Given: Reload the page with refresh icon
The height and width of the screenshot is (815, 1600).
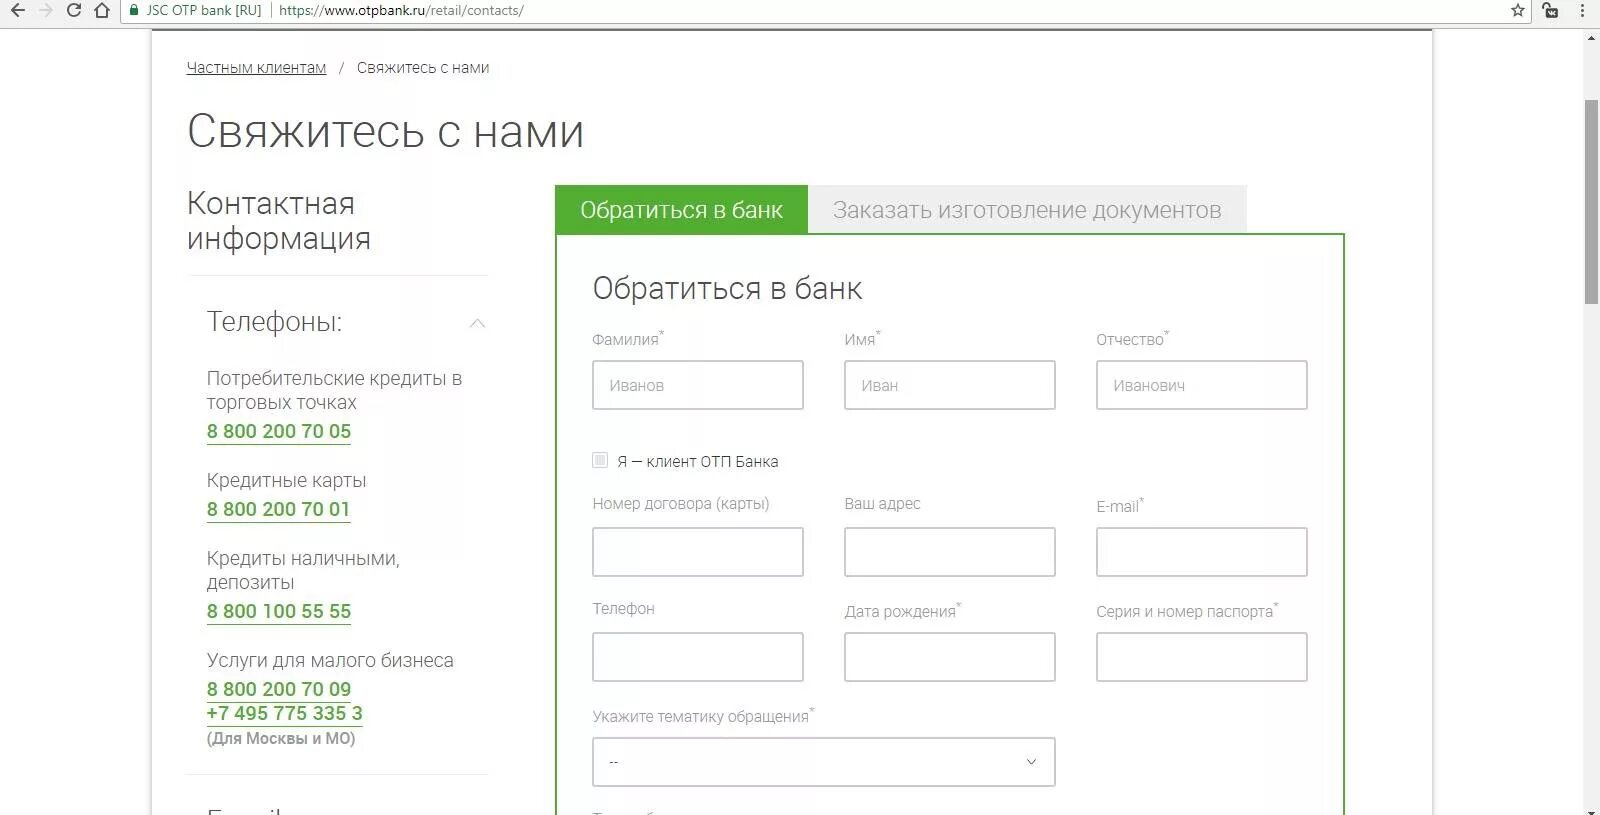Looking at the screenshot, I should point(73,10).
